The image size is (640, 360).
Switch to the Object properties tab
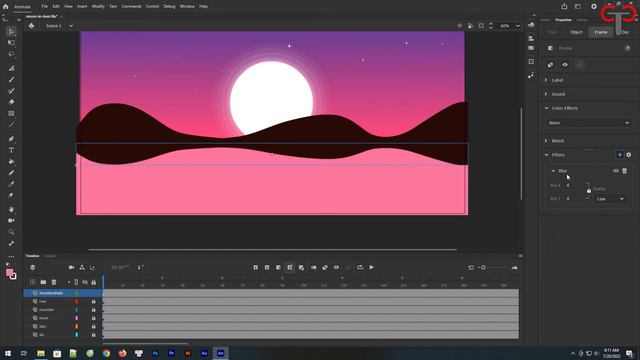click(x=576, y=32)
